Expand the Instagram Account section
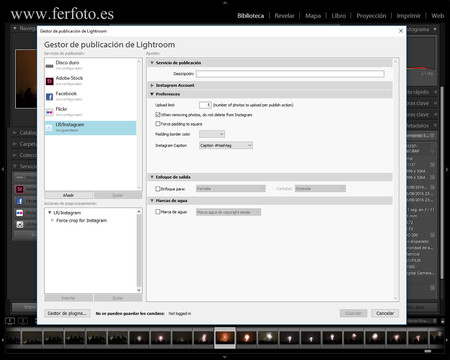Image resolution: width=450 pixels, height=360 pixels. (x=152, y=85)
